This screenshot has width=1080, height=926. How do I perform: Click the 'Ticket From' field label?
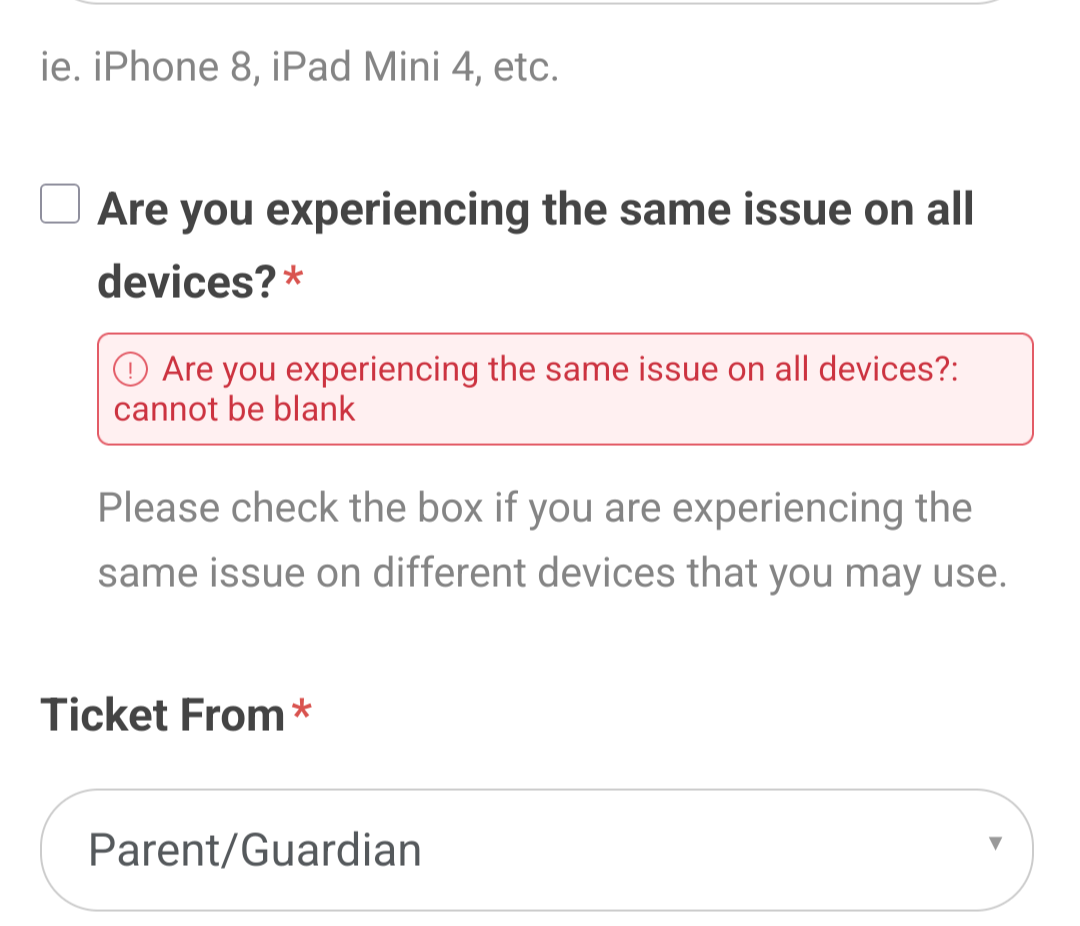(163, 716)
